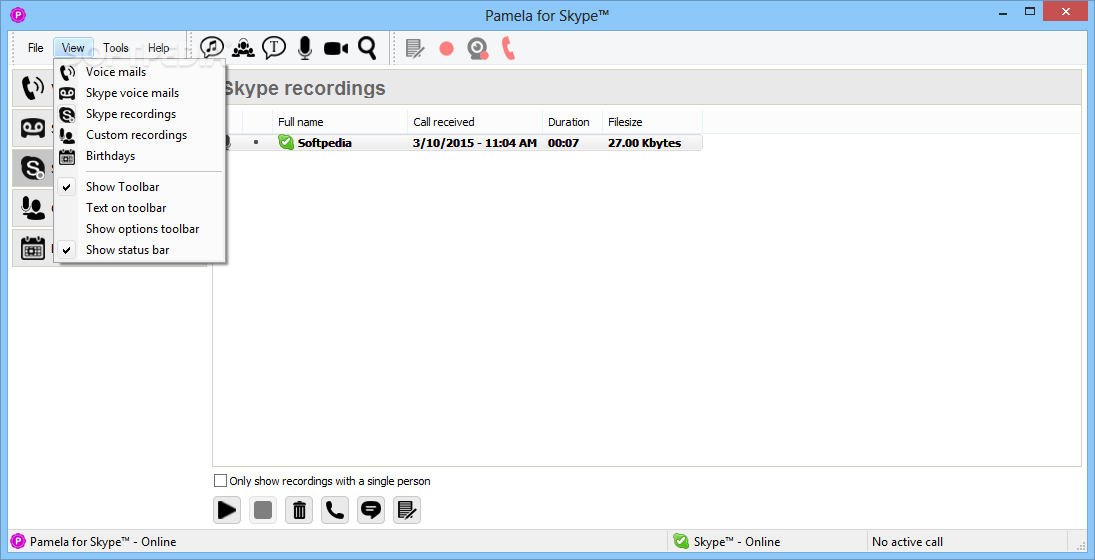Click the green Skype status bar icon
Viewport: 1095px width, 560px height.
point(680,541)
